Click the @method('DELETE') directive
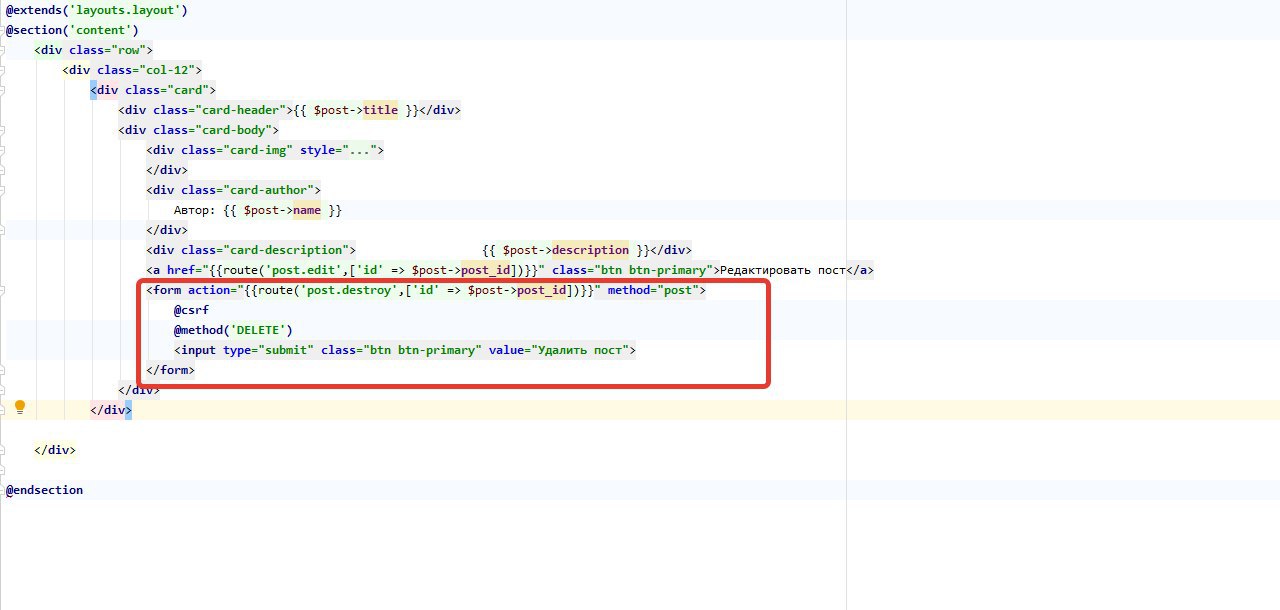 234,330
